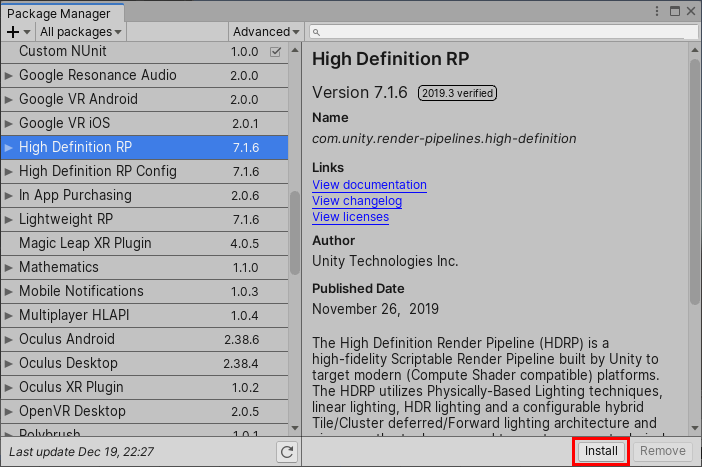Image resolution: width=702 pixels, height=467 pixels.
Task: Expand Mathematics package versions
Action: [9, 268]
